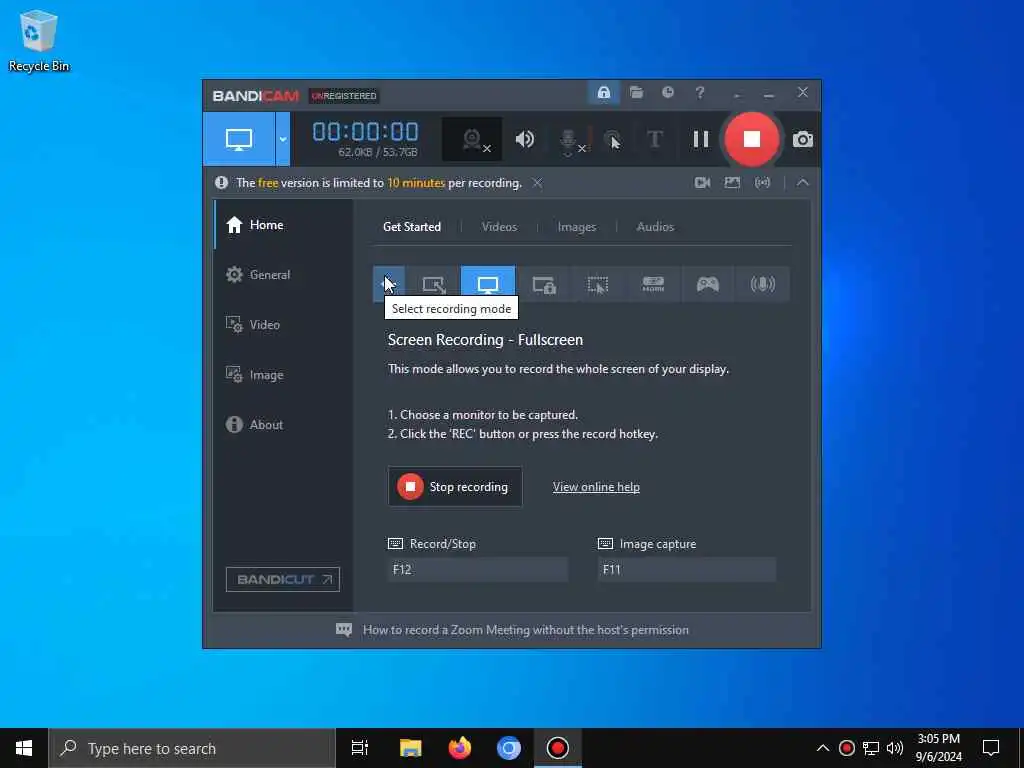Click the recording timer 00:00:00
This screenshot has width=1024, height=768.
pos(365,132)
